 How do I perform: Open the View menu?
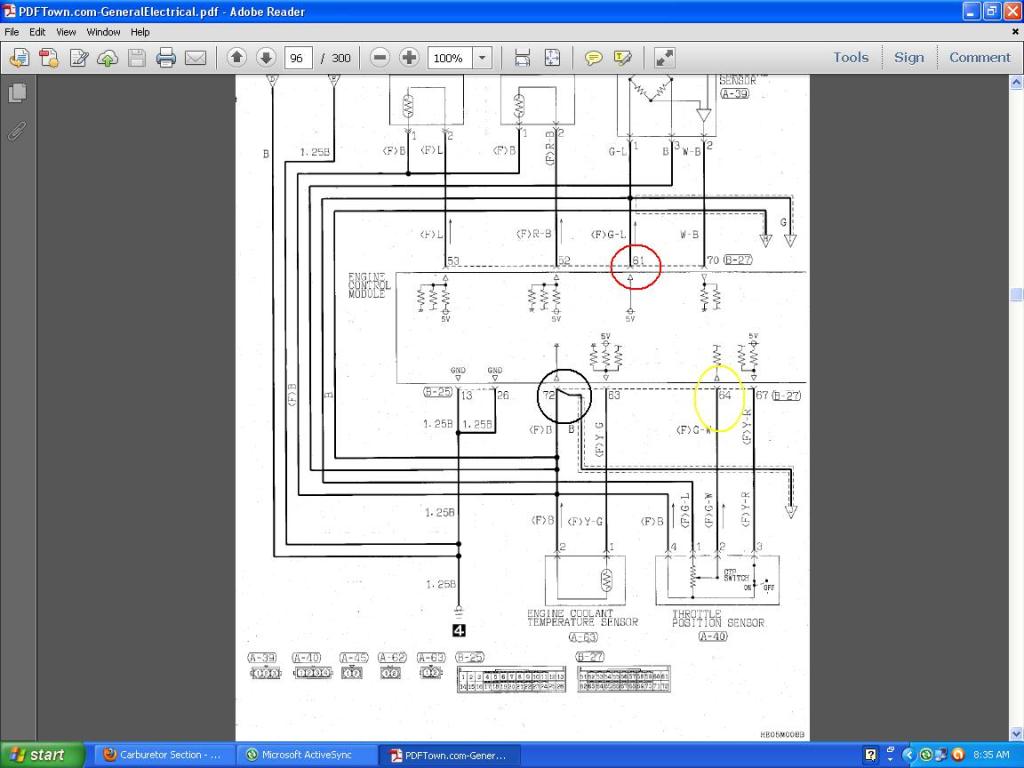[x=66, y=32]
